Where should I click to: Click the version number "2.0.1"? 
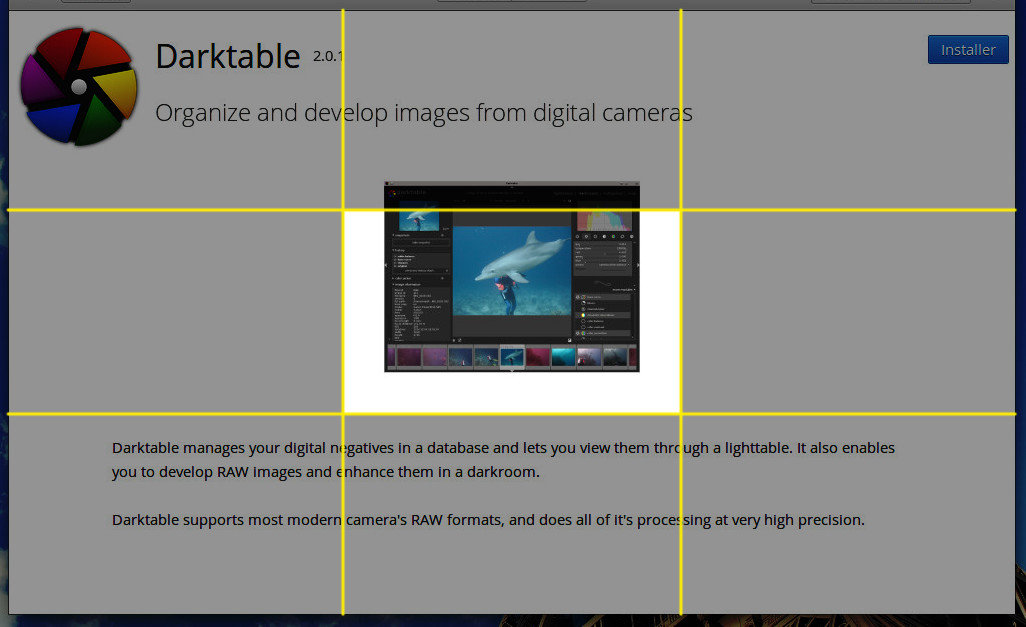pyautogui.click(x=328, y=56)
